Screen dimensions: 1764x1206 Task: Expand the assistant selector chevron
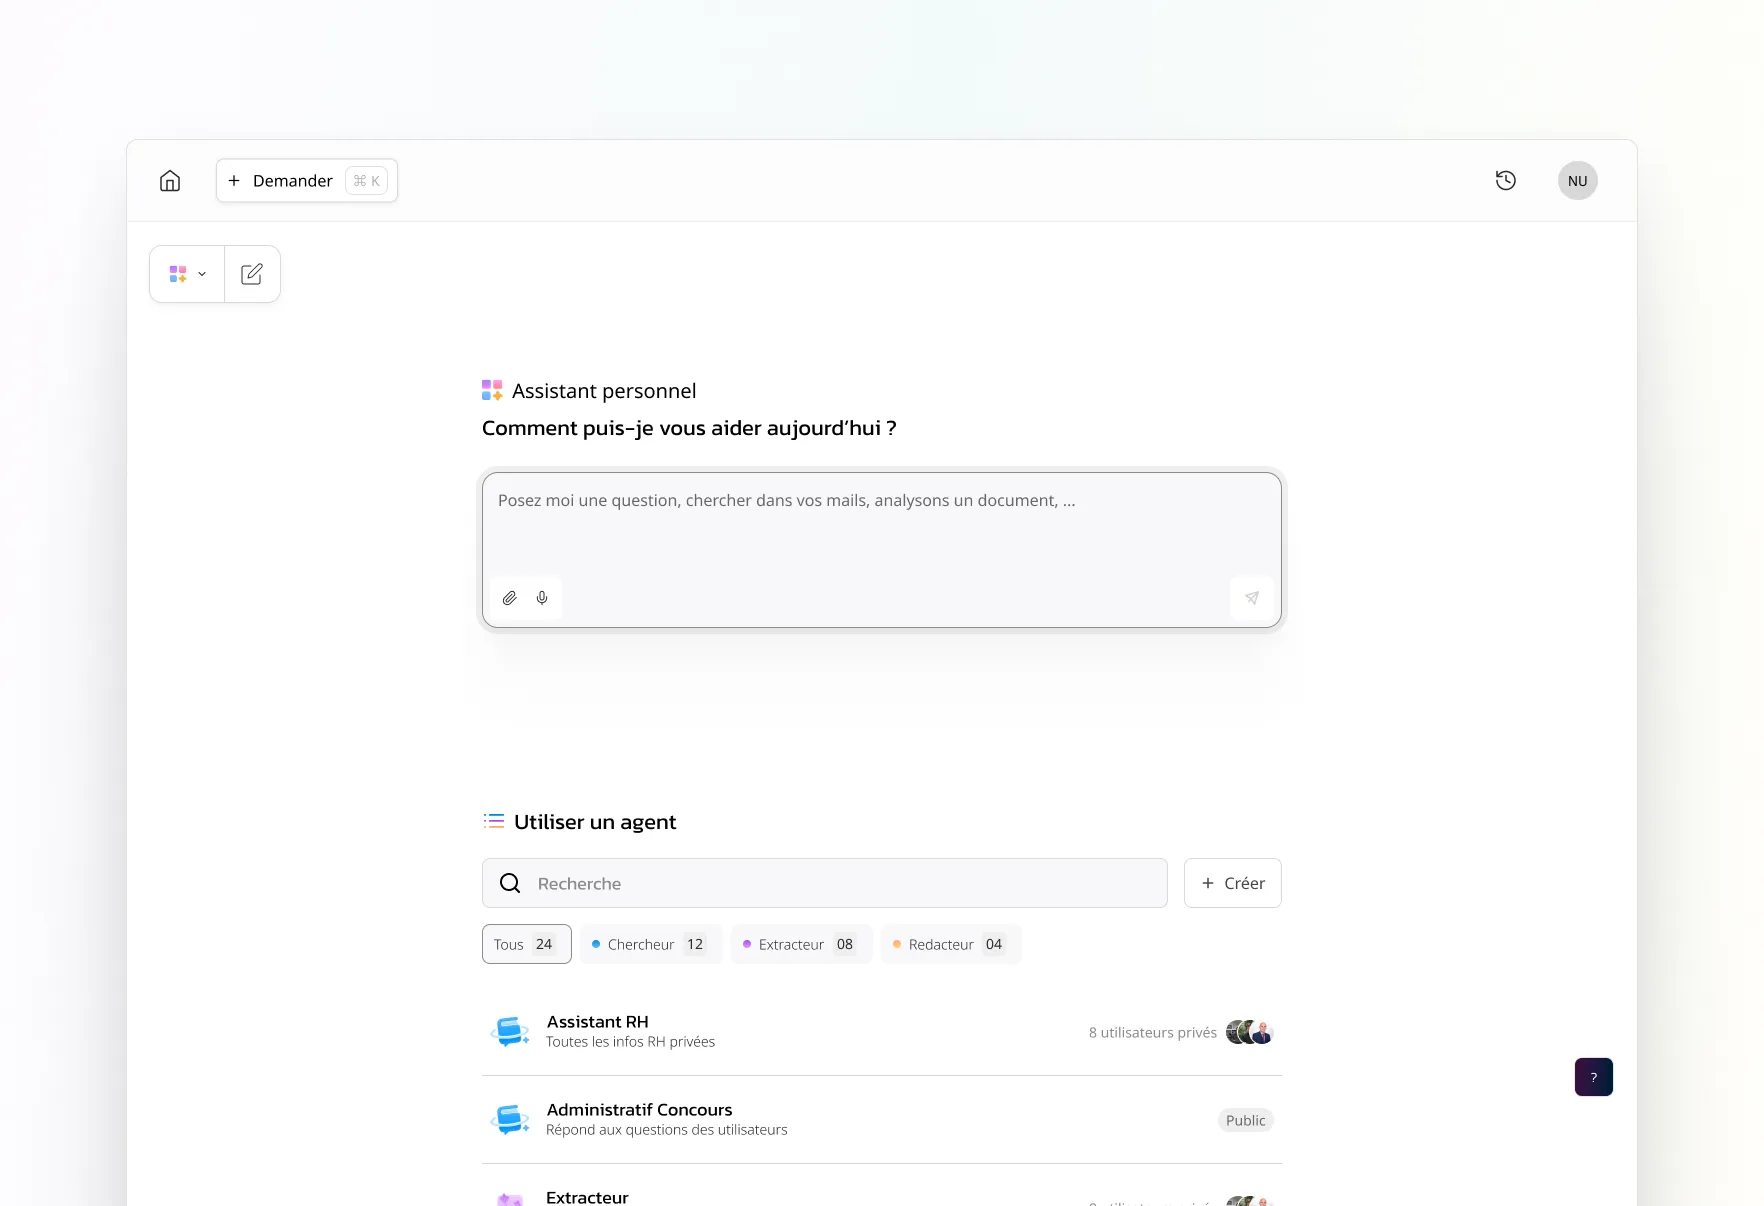201,273
